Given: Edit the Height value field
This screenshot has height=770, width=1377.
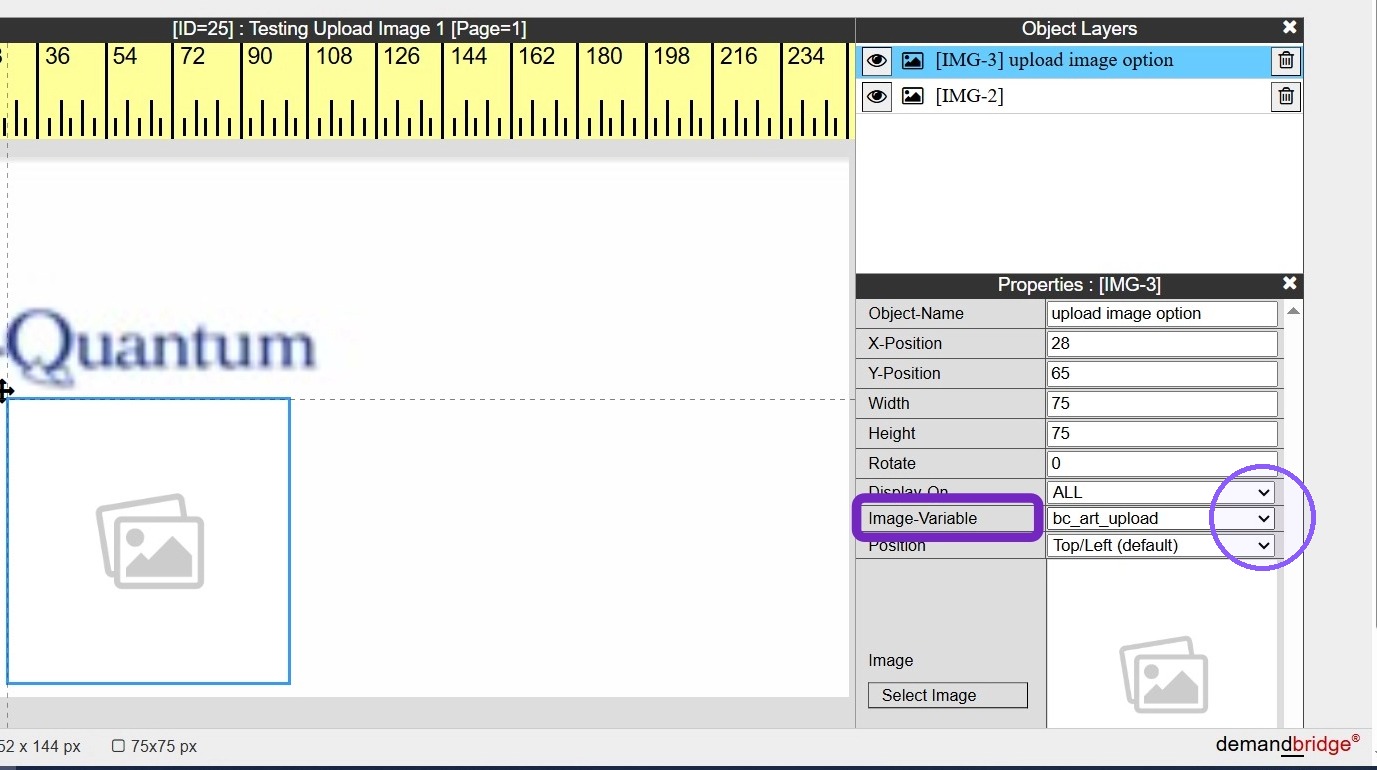Looking at the screenshot, I should point(1162,433).
